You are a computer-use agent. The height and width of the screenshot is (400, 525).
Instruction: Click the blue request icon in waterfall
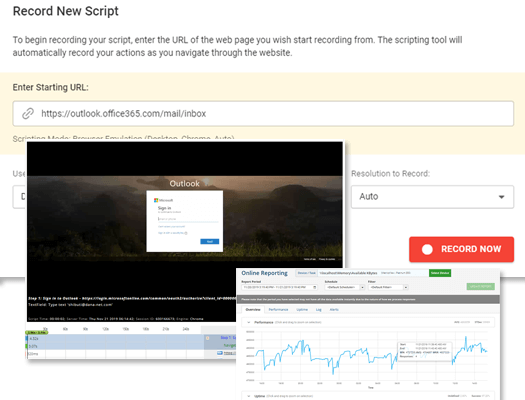220,353
